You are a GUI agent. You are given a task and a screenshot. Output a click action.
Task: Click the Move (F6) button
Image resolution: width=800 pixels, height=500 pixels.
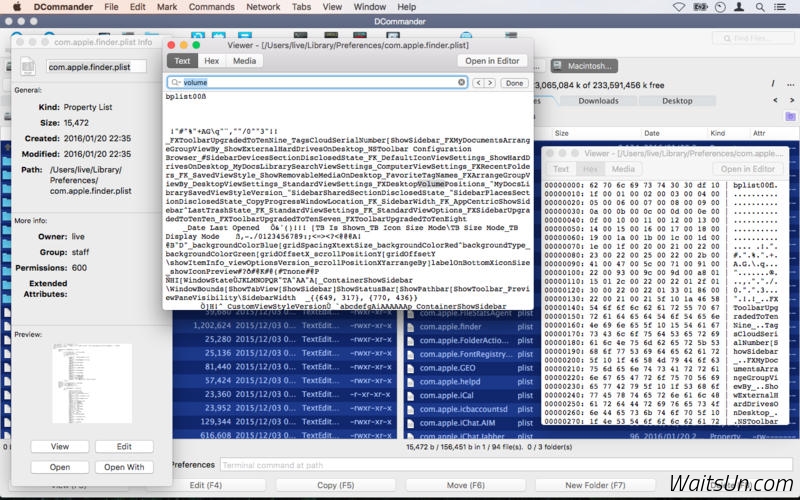(465, 485)
